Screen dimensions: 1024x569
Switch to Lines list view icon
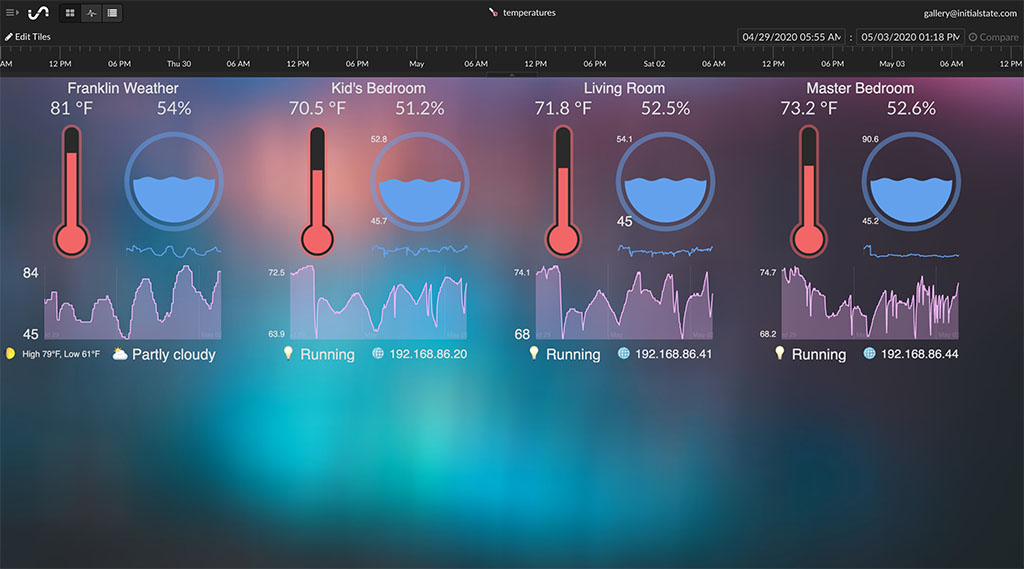point(112,13)
